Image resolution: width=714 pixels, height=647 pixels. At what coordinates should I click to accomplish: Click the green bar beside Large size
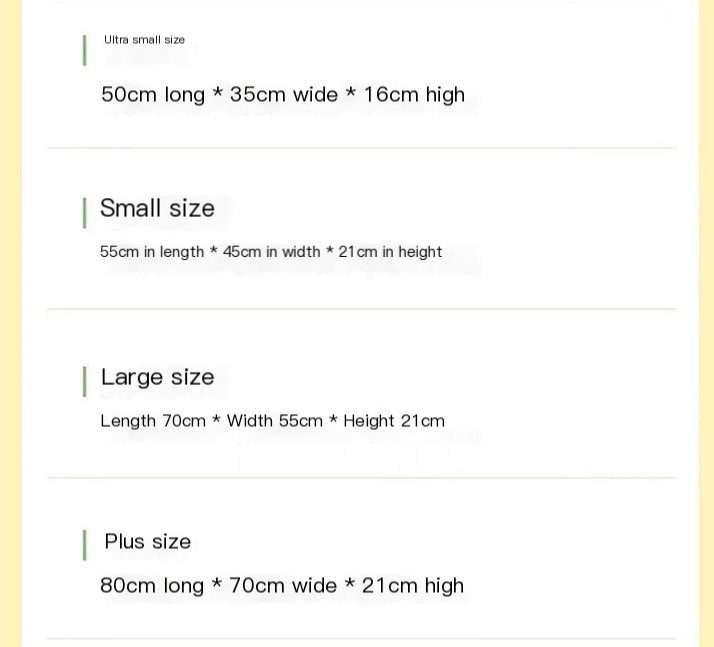[x=84, y=381]
